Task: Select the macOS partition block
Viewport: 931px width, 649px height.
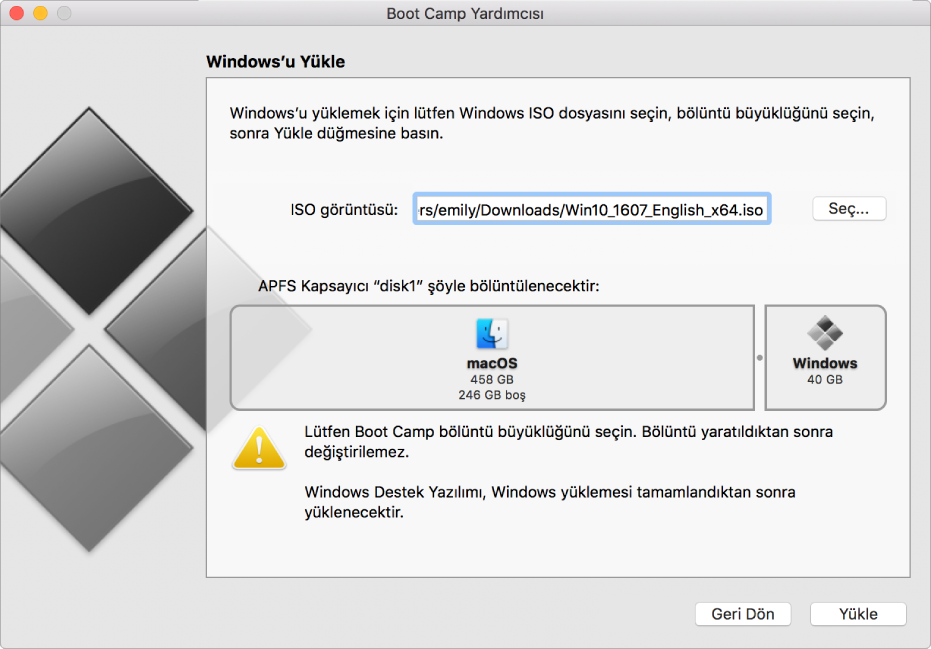Action: pos(492,357)
